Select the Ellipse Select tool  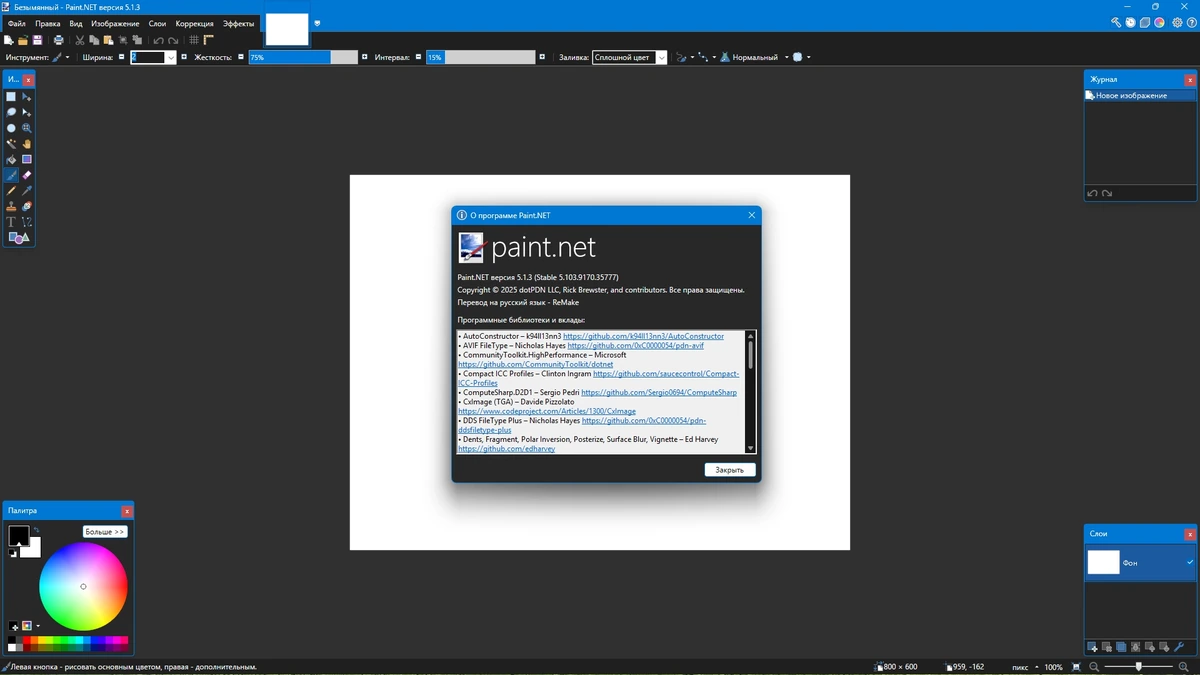[x=11, y=128]
